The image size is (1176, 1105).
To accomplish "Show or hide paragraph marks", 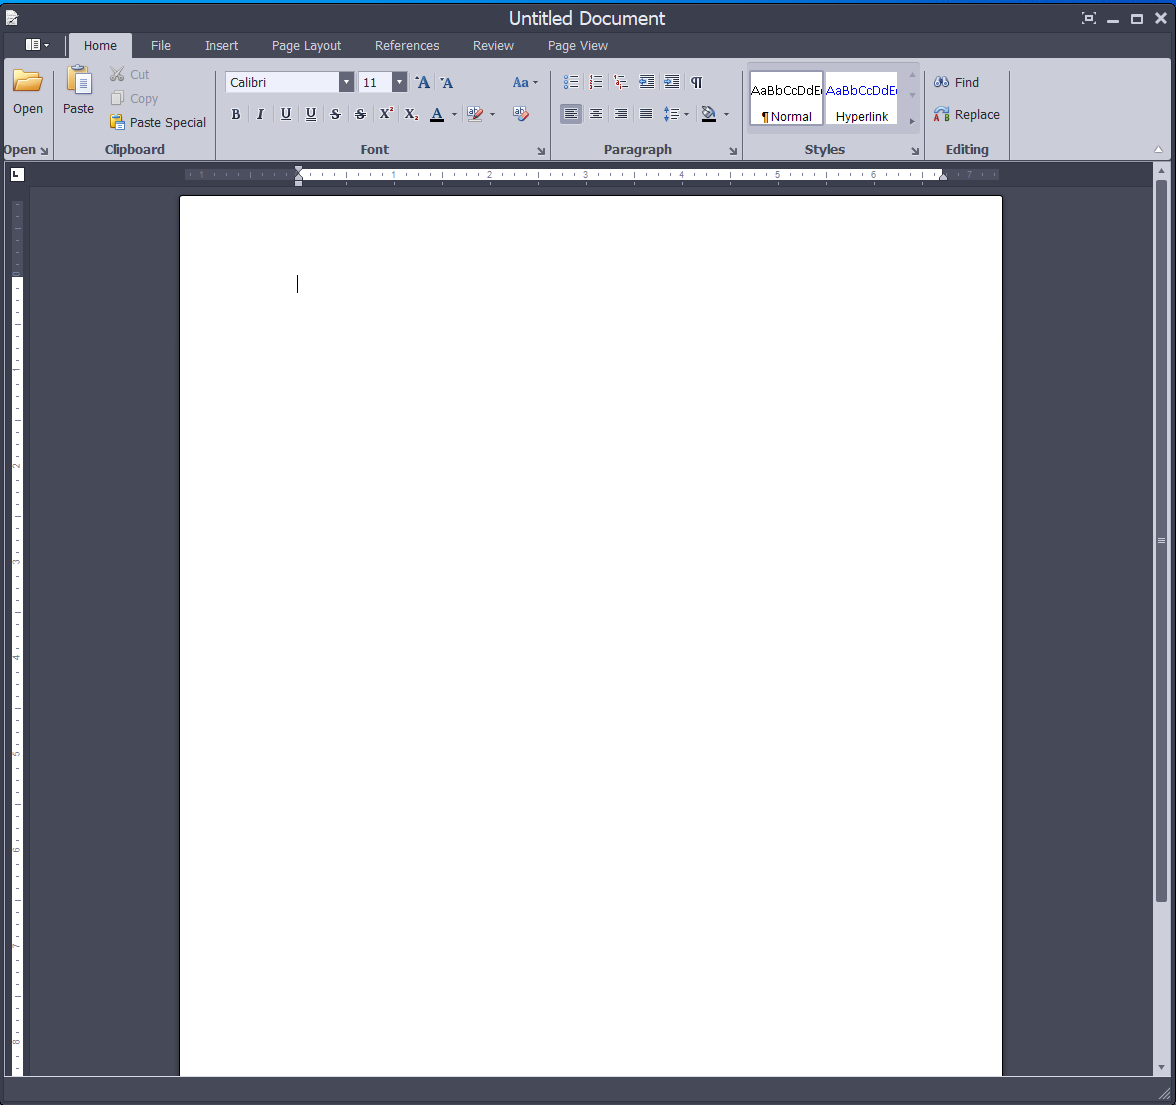I will 696,82.
